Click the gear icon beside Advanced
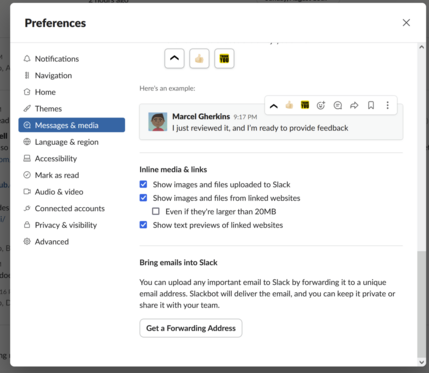429x373 pixels. coord(27,242)
